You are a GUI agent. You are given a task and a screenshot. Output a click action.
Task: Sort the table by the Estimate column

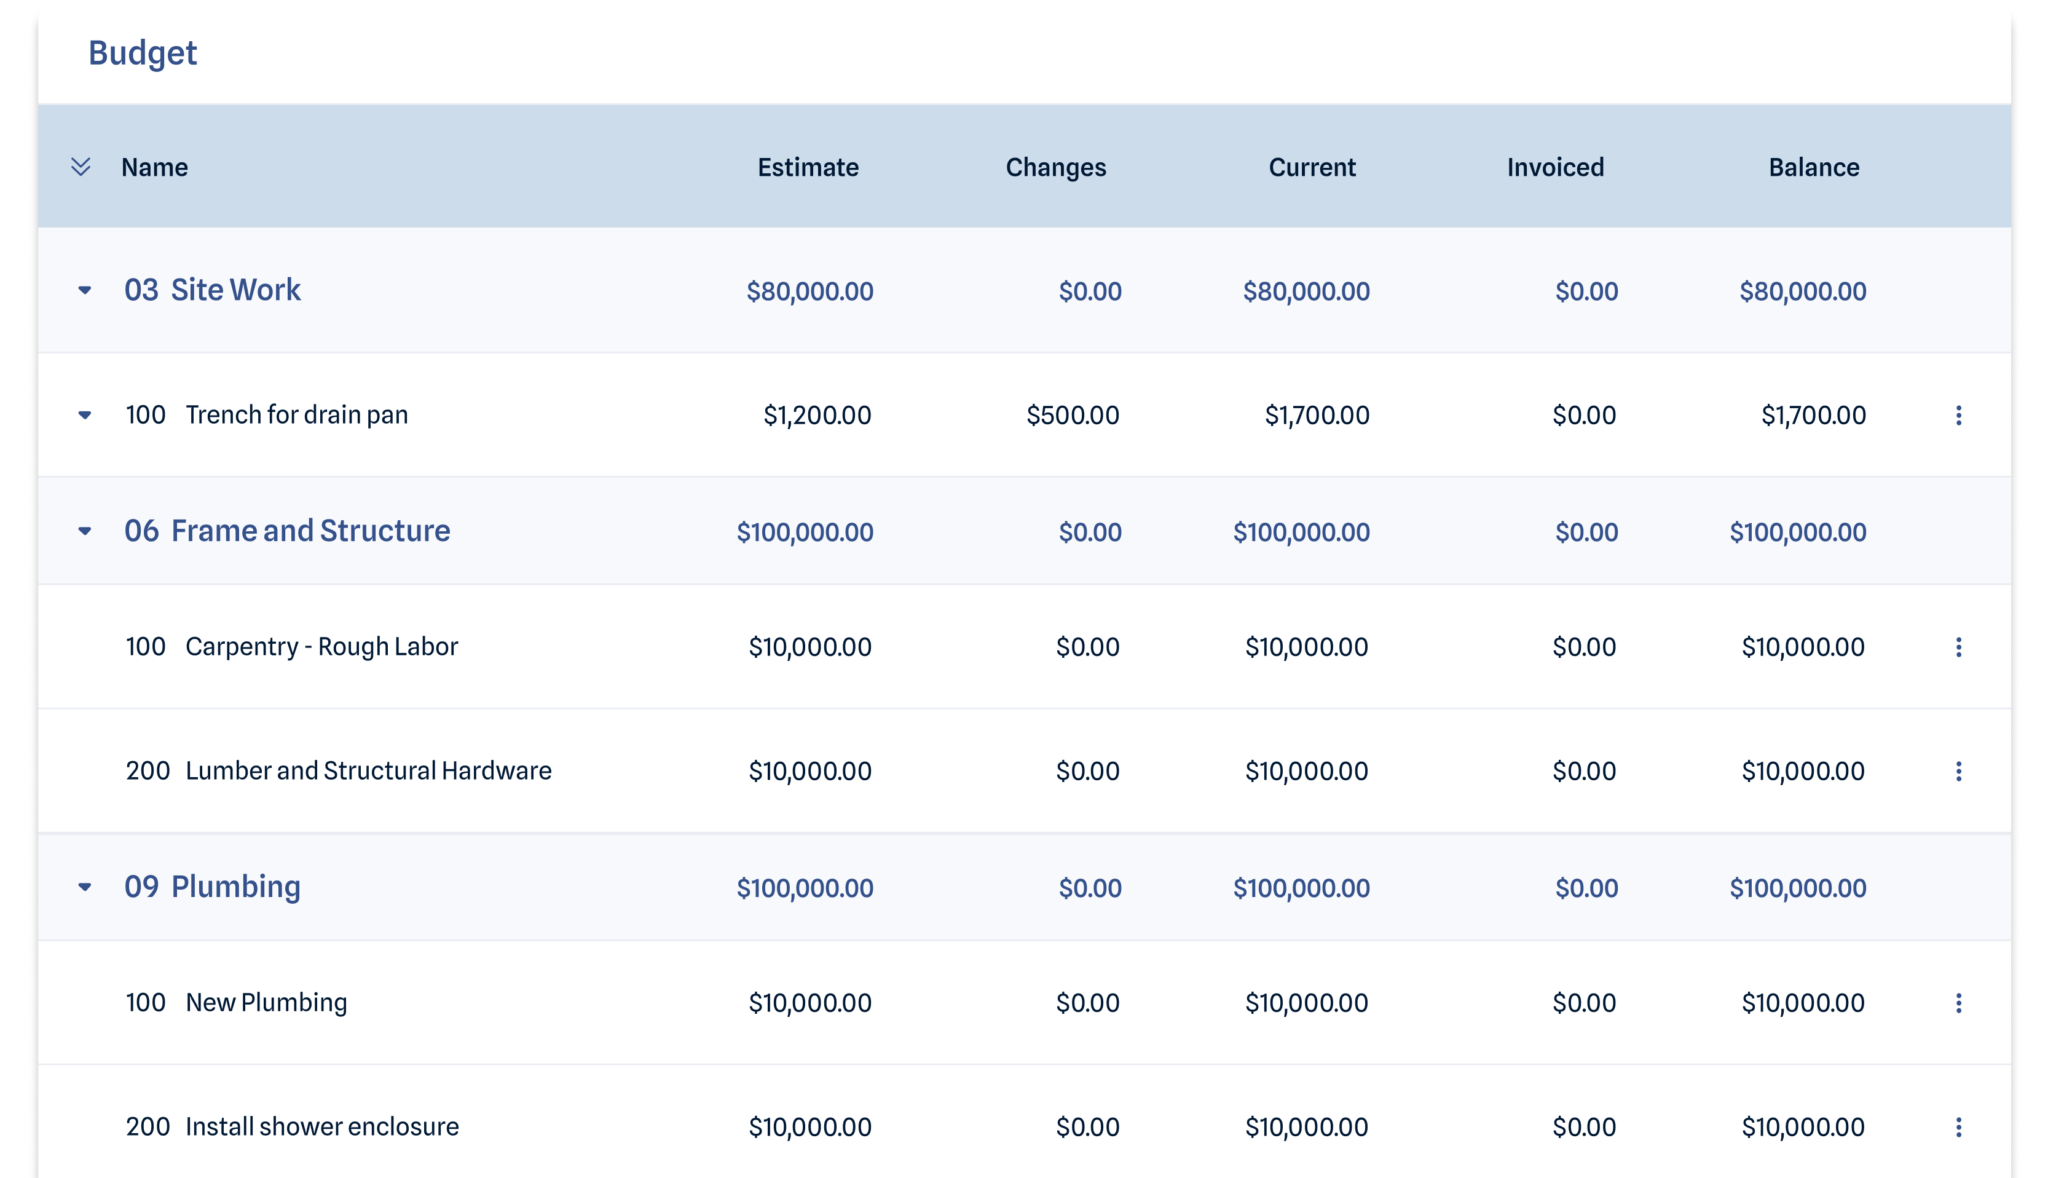[807, 167]
